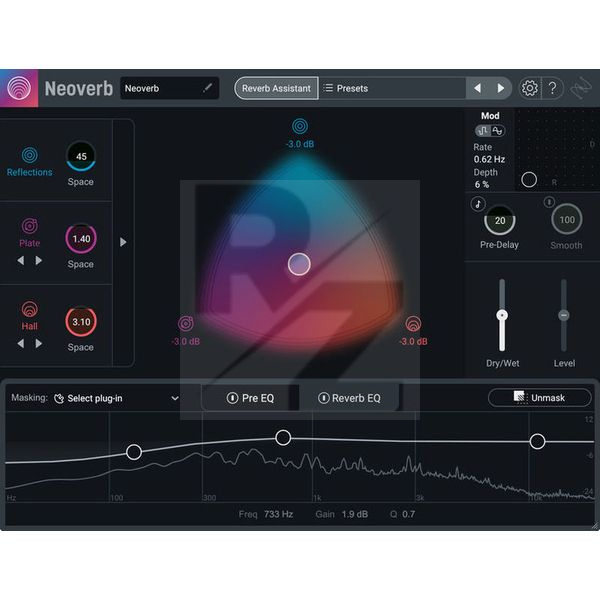600x600 pixels.
Task: Select next Hall reverb type
Action: pos(38,344)
